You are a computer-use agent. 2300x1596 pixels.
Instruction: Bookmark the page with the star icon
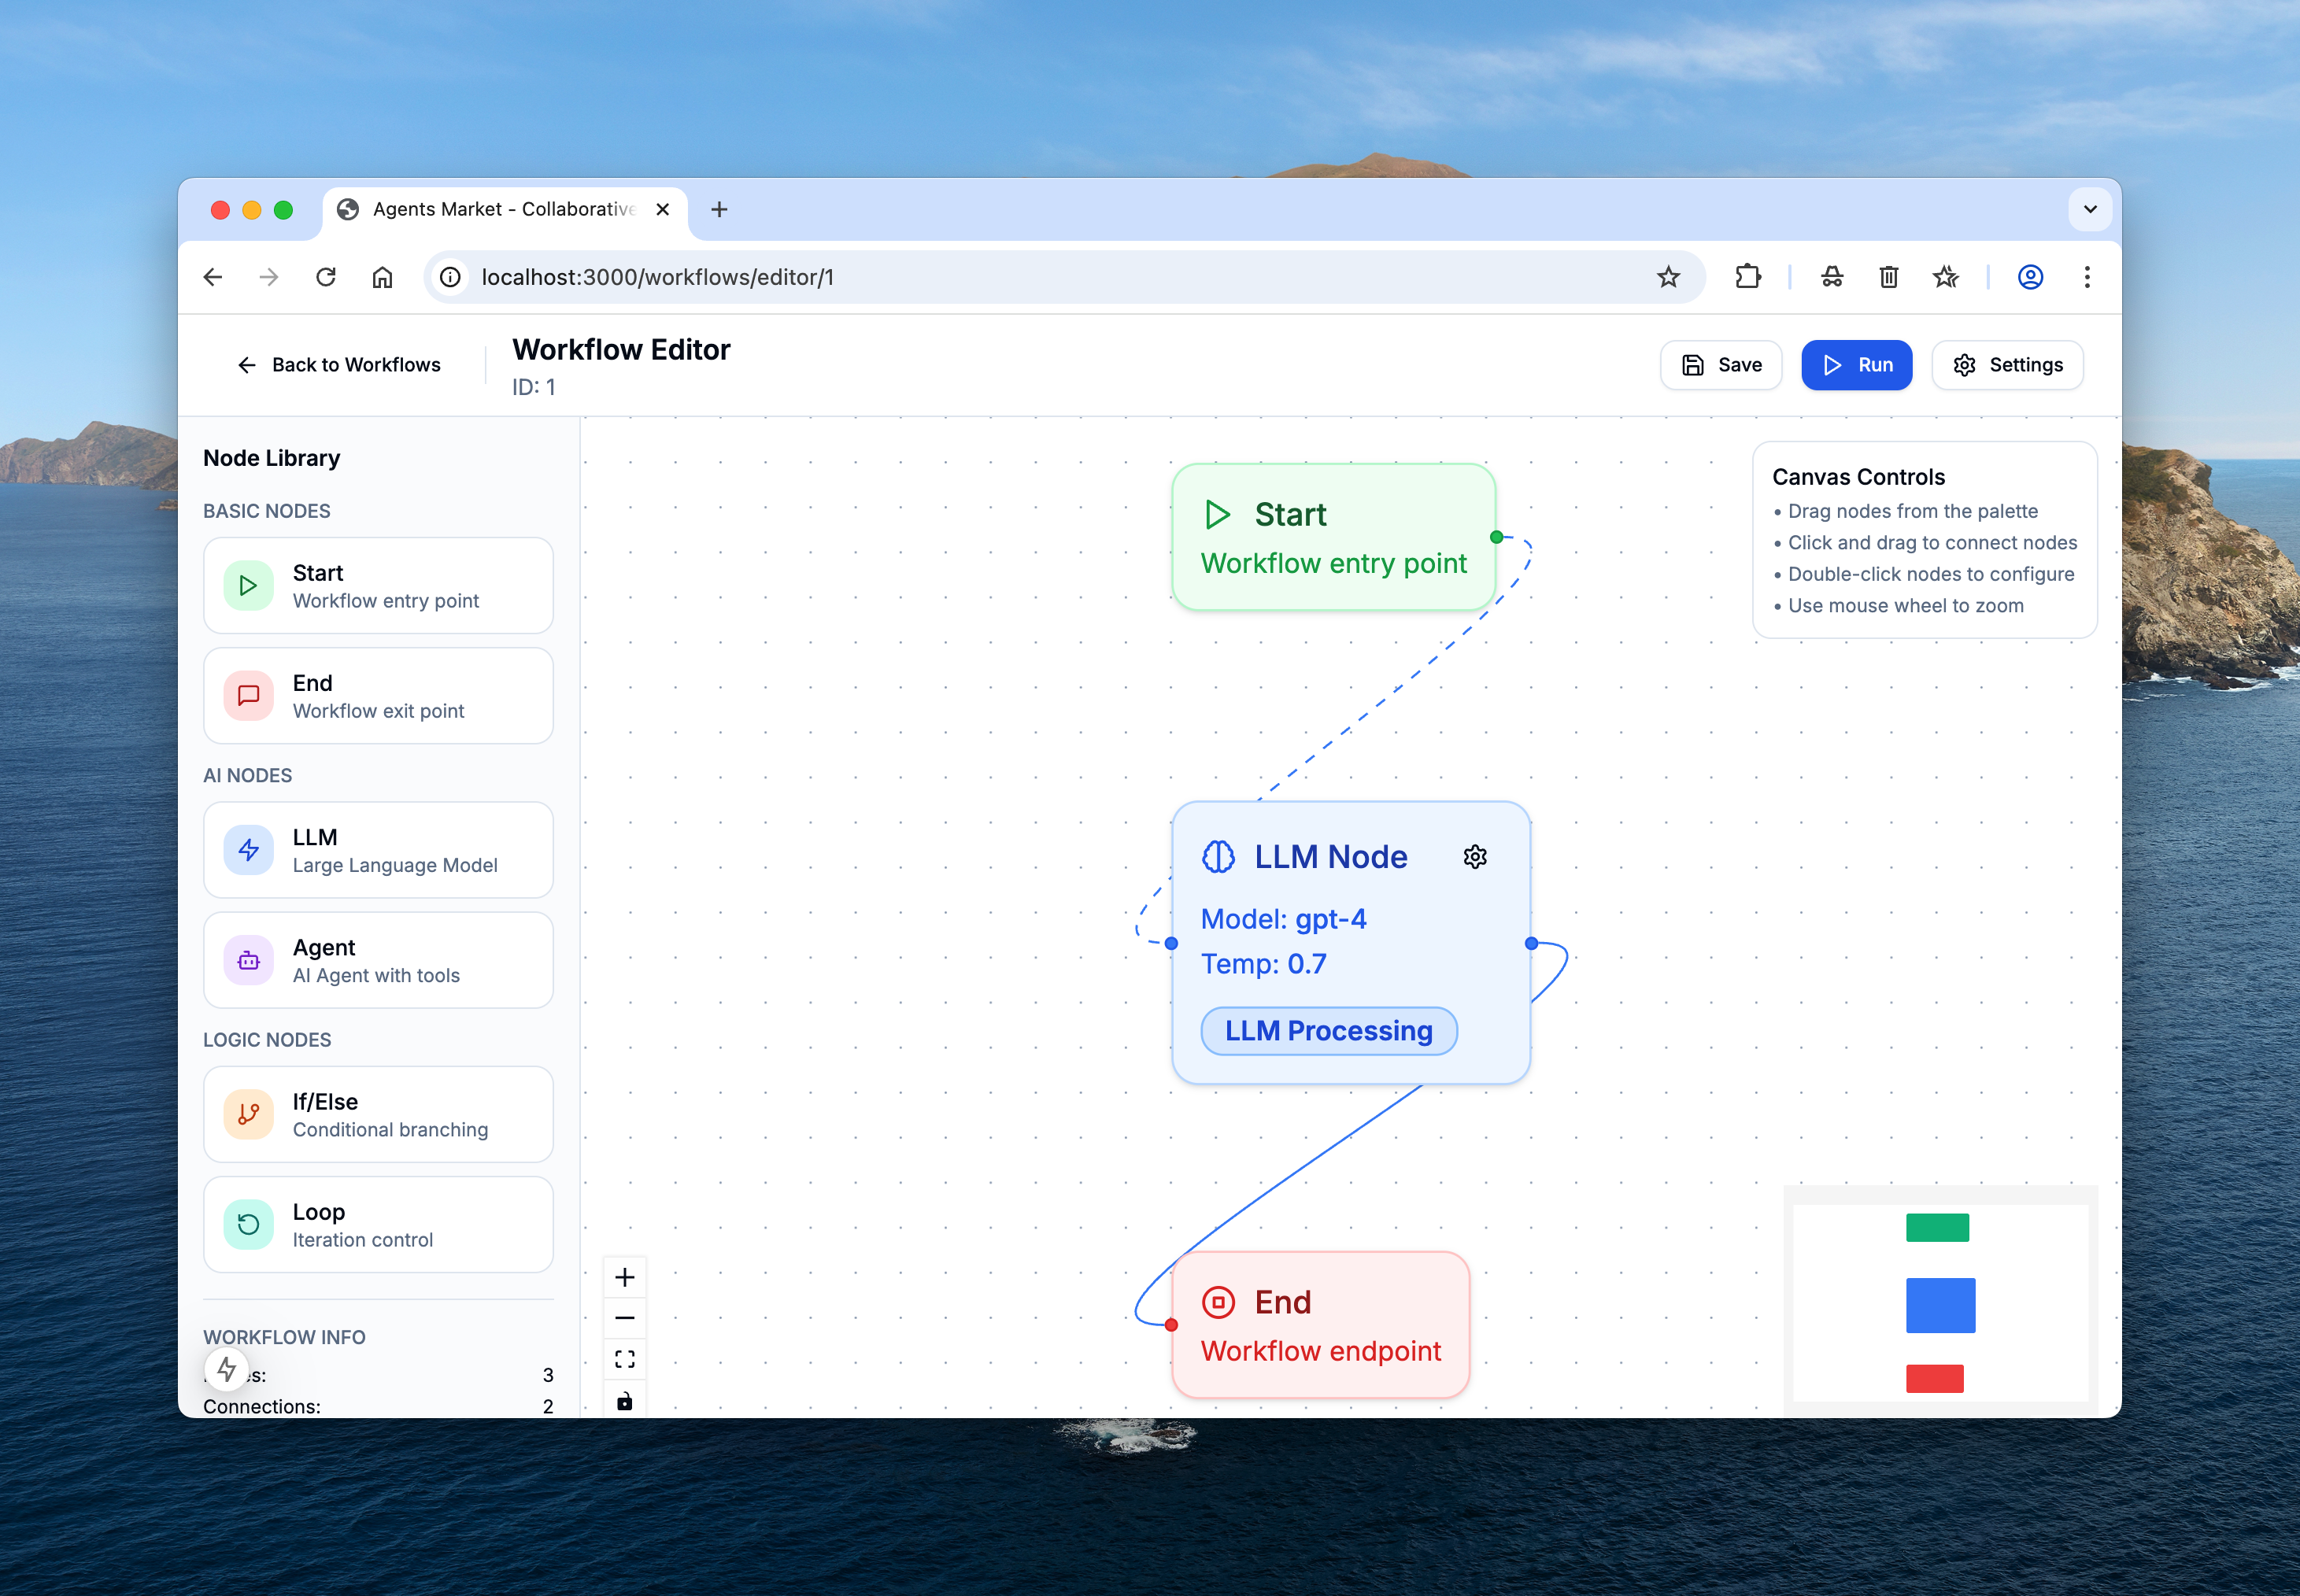click(1668, 277)
